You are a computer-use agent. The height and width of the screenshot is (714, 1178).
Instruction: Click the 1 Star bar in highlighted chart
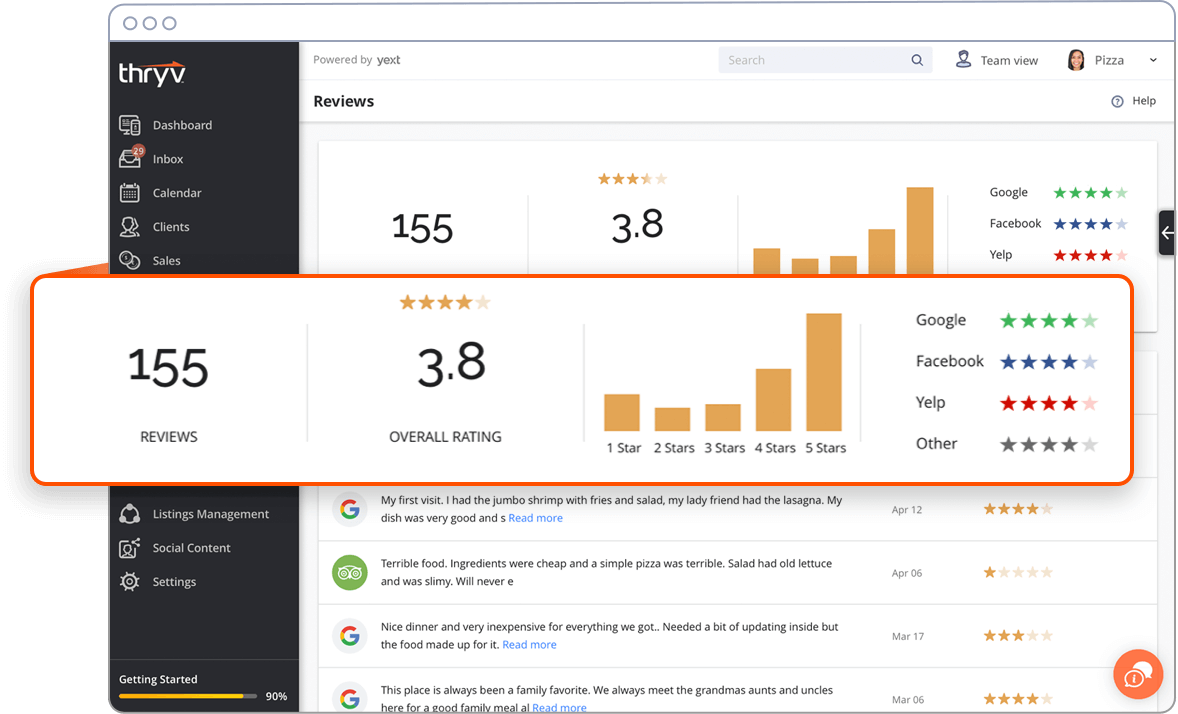[x=622, y=413]
